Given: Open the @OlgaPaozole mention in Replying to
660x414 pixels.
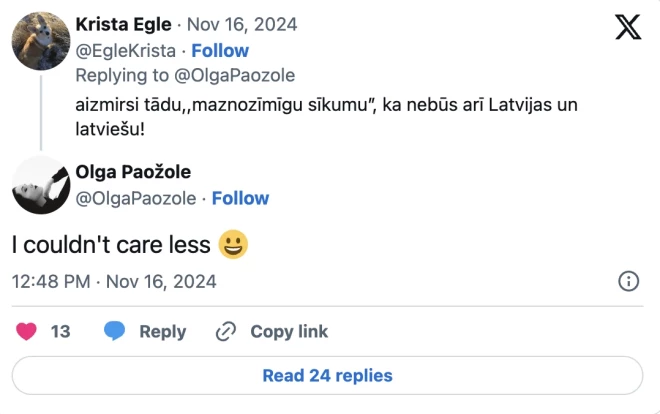Looking at the screenshot, I should (x=235, y=75).
